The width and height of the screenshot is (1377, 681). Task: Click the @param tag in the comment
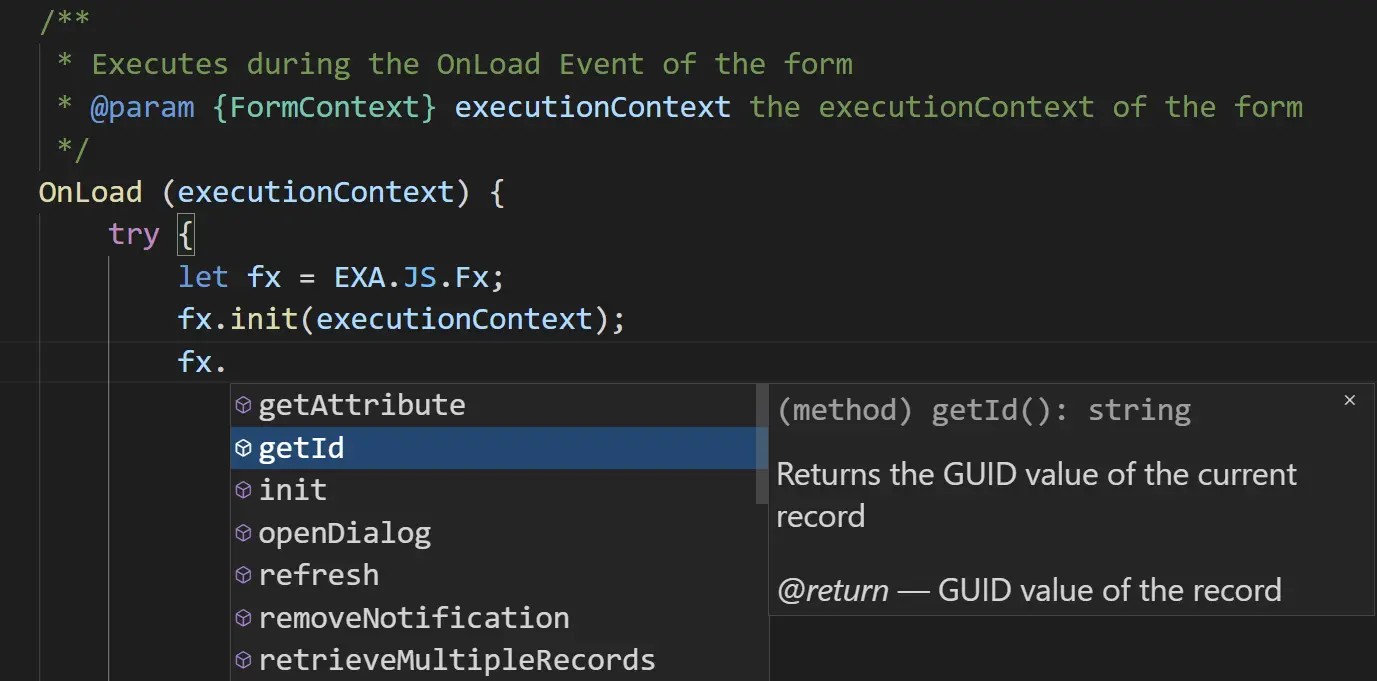click(x=142, y=107)
